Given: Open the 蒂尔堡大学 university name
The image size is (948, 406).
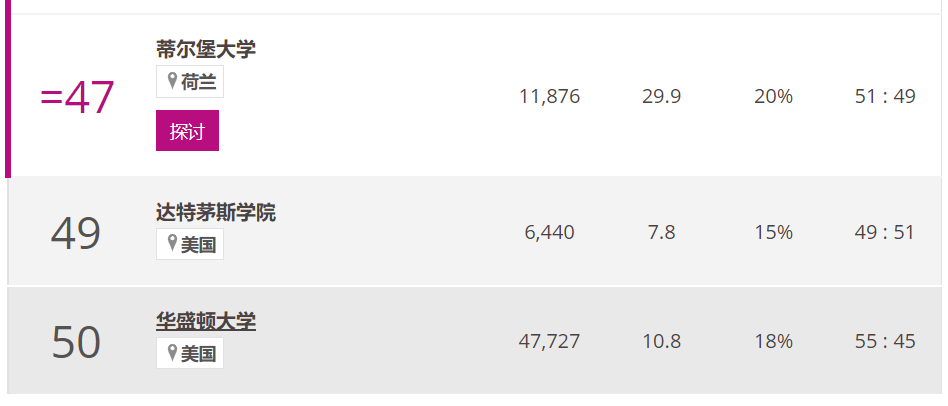Looking at the screenshot, I should coord(206,49).
